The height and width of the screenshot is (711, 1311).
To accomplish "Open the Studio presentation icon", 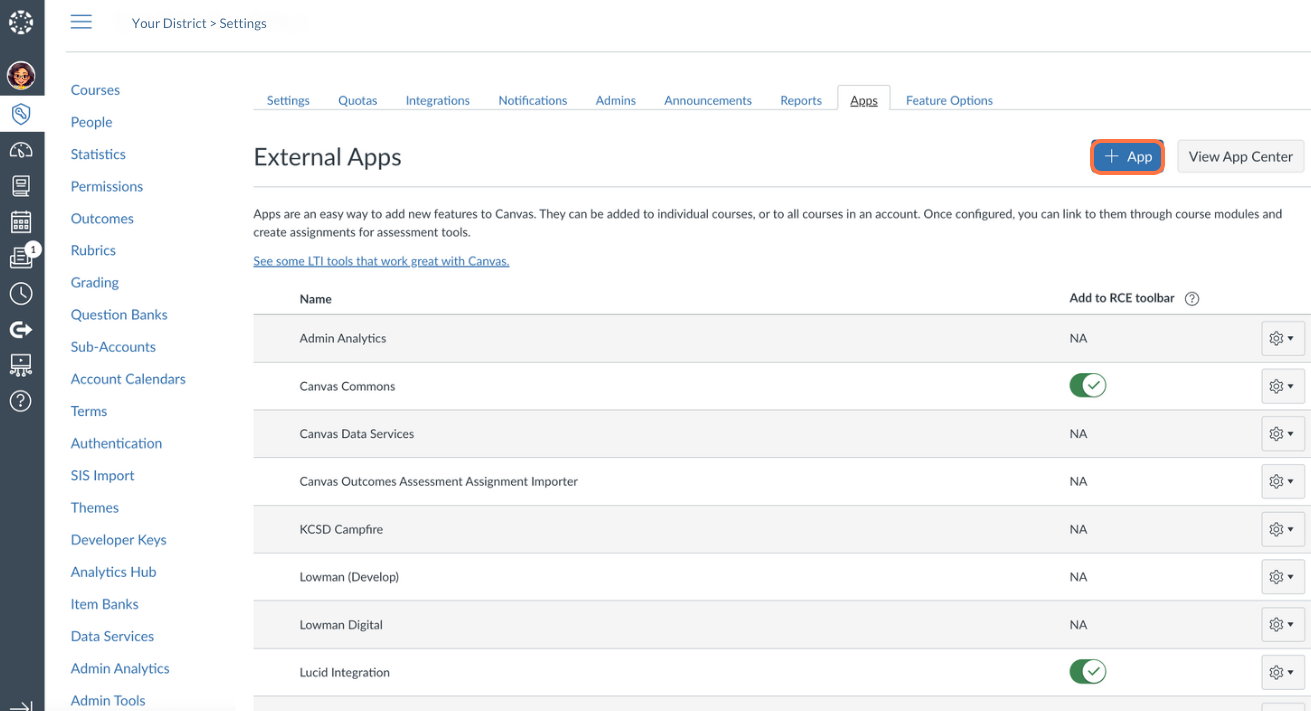I will tap(21, 365).
